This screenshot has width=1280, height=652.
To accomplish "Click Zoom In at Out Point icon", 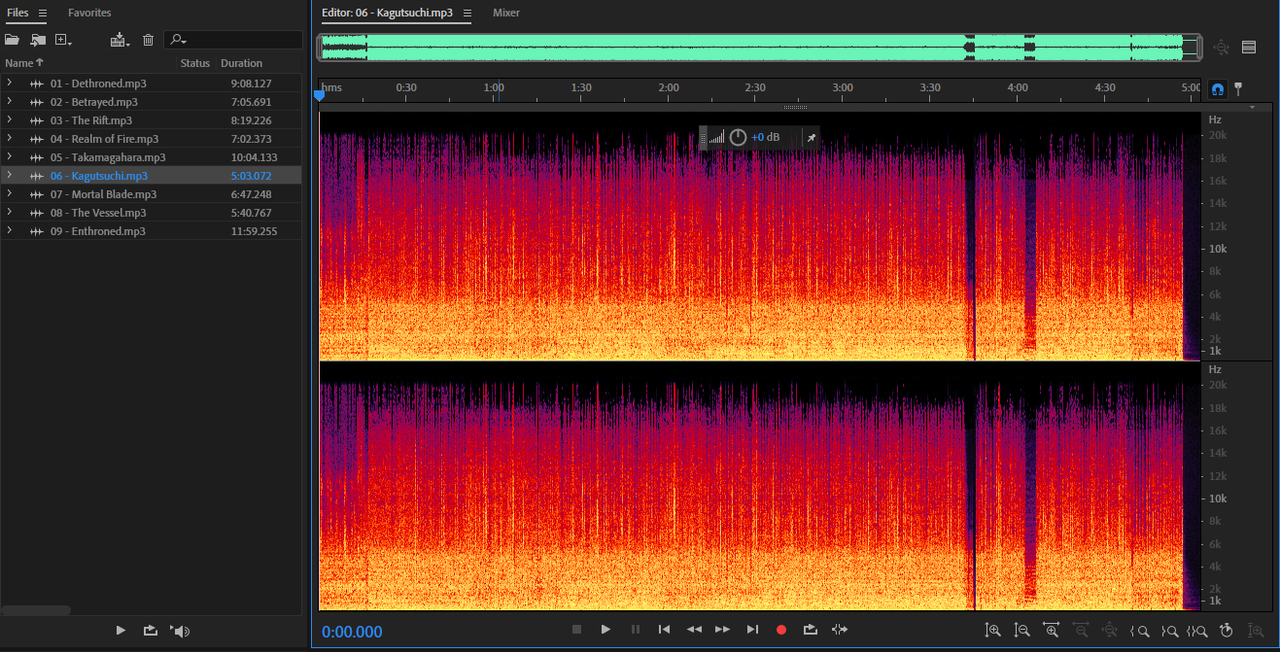I will (1168, 631).
